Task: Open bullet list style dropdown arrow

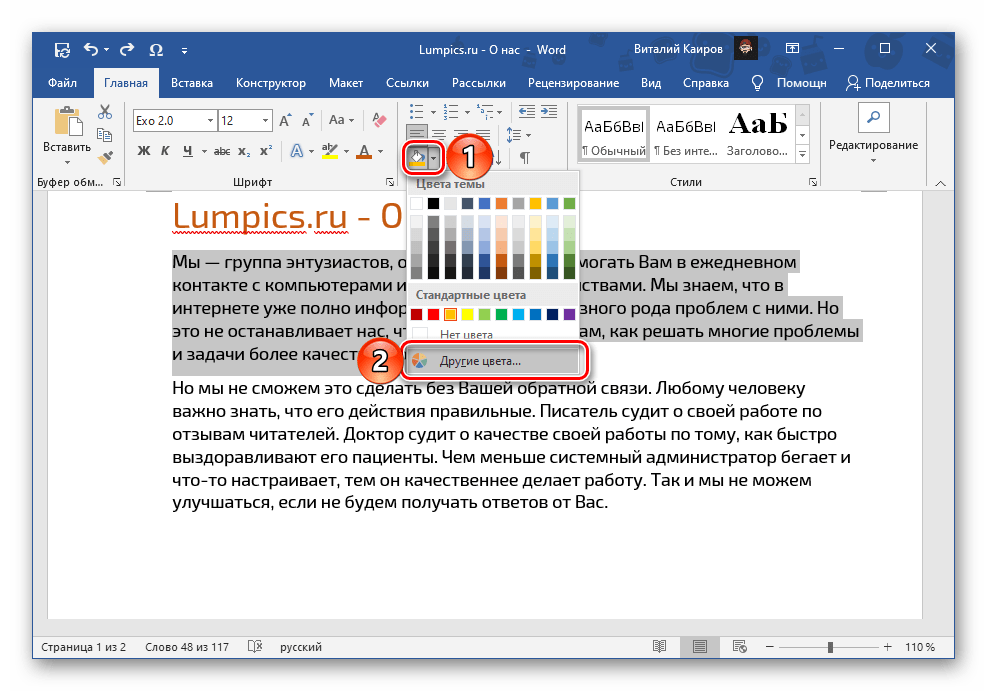Action: [x=433, y=113]
